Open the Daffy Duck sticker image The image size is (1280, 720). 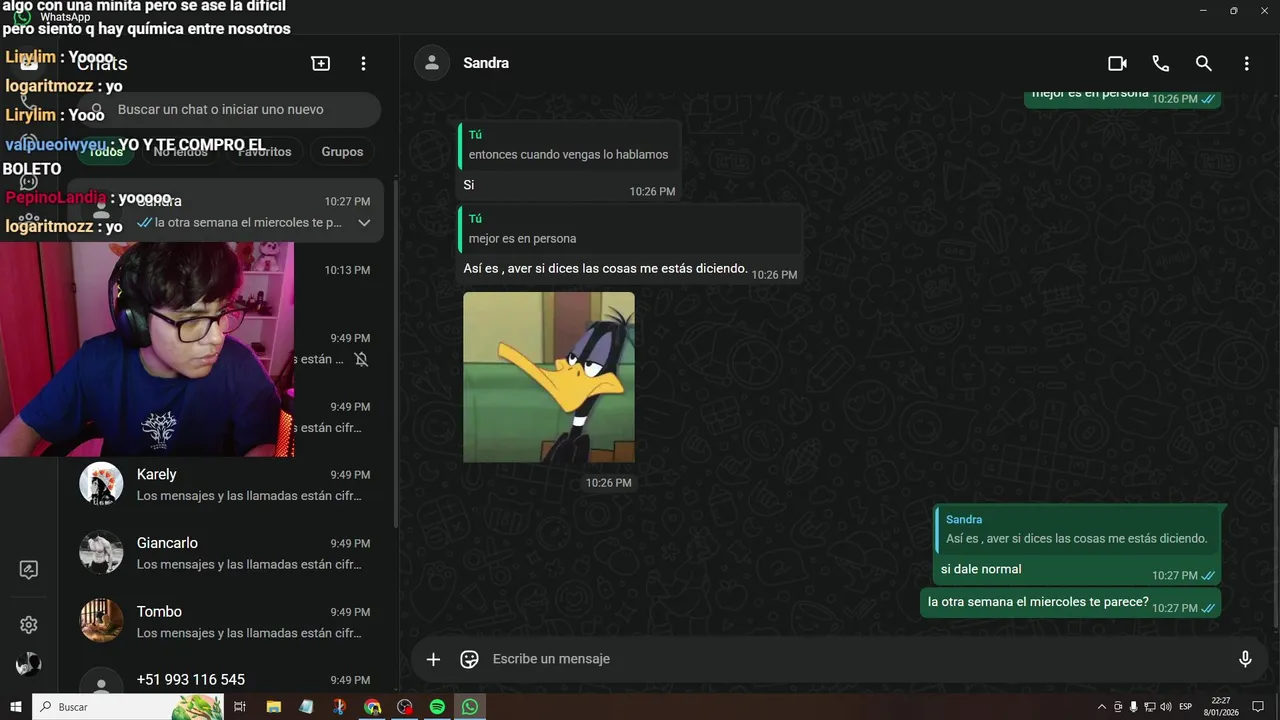click(x=549, y=377)
